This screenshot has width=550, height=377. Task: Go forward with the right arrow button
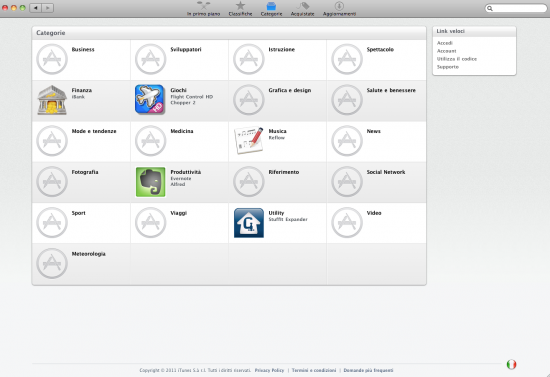pyautogui.click(x=48, y=8)
